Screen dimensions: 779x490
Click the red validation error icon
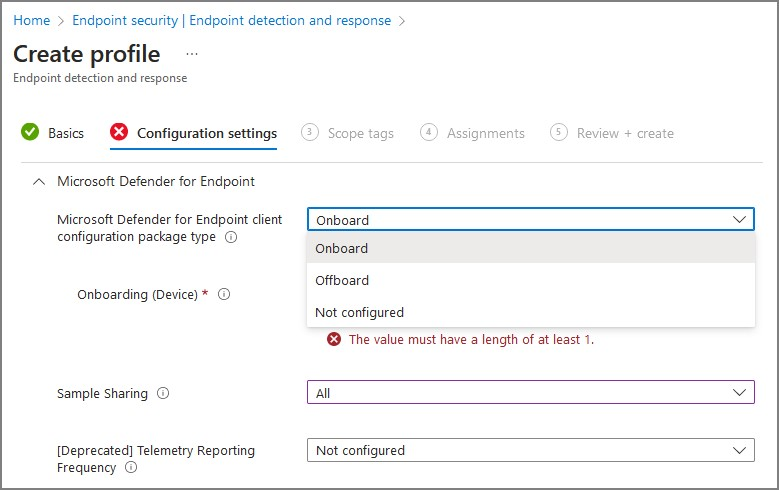click(x=335, y=340)
